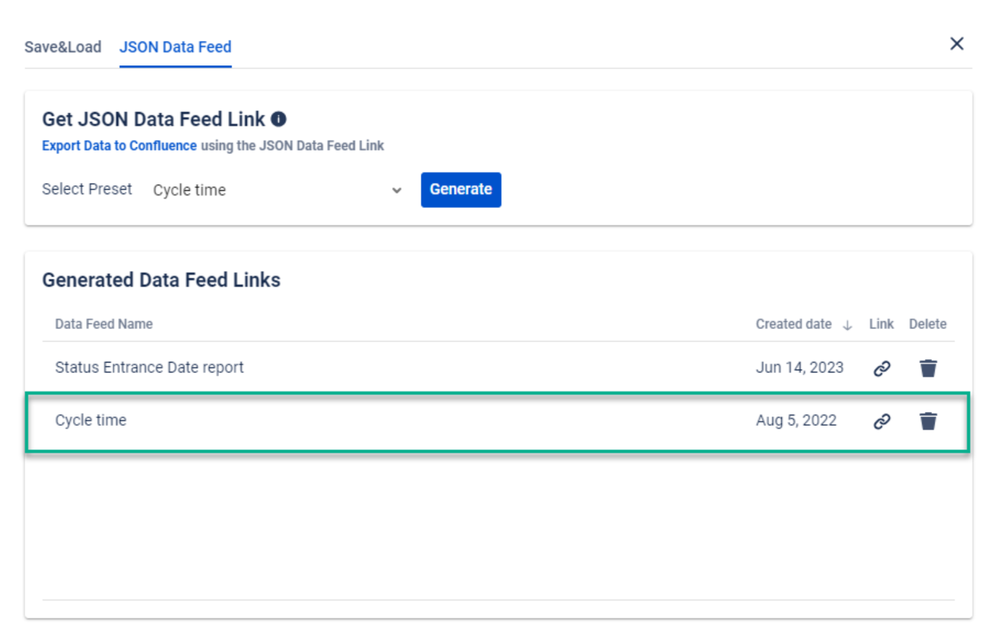
Task: Close the dialog with the X button
Action: click(956, 43)
